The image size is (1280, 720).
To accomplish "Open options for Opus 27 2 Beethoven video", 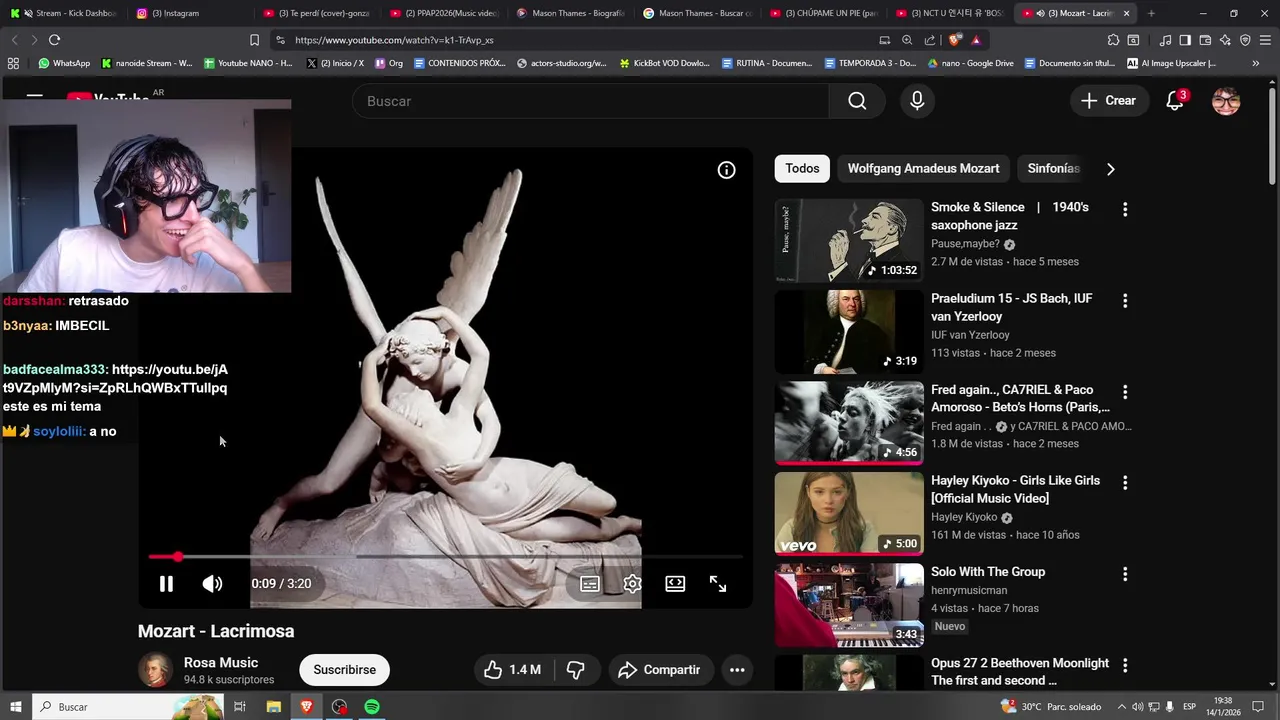I will 1125,665.
